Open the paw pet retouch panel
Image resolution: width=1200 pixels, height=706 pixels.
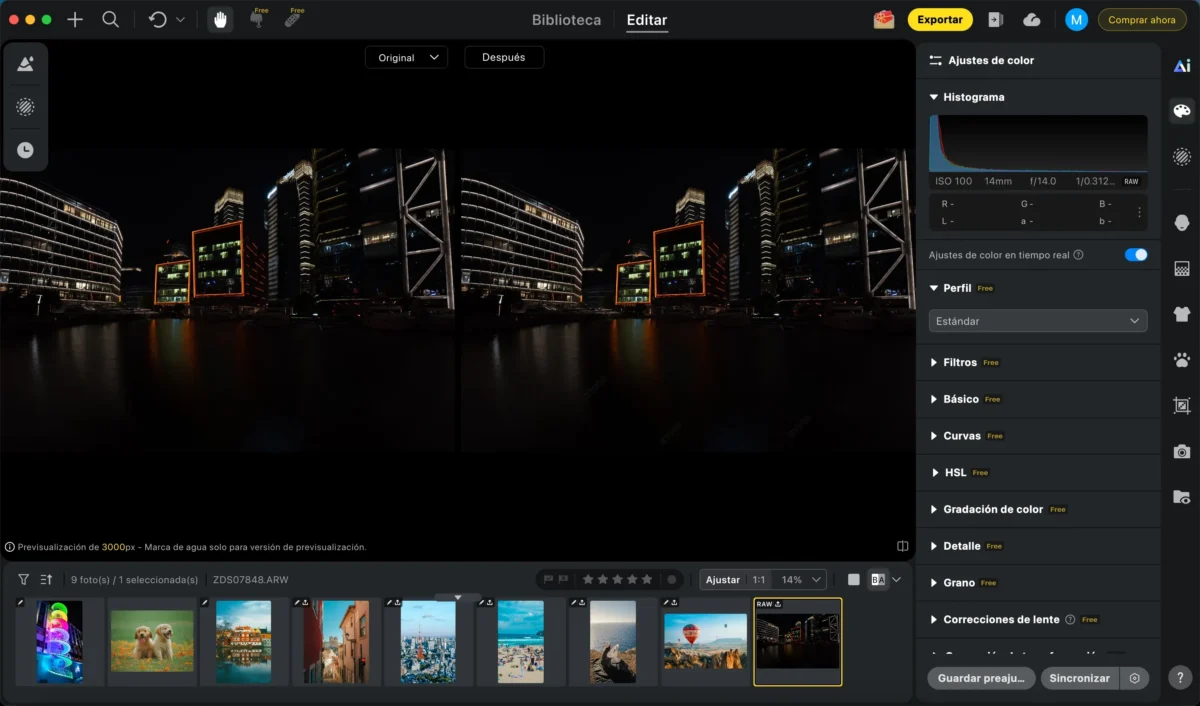coord(1182,360)
